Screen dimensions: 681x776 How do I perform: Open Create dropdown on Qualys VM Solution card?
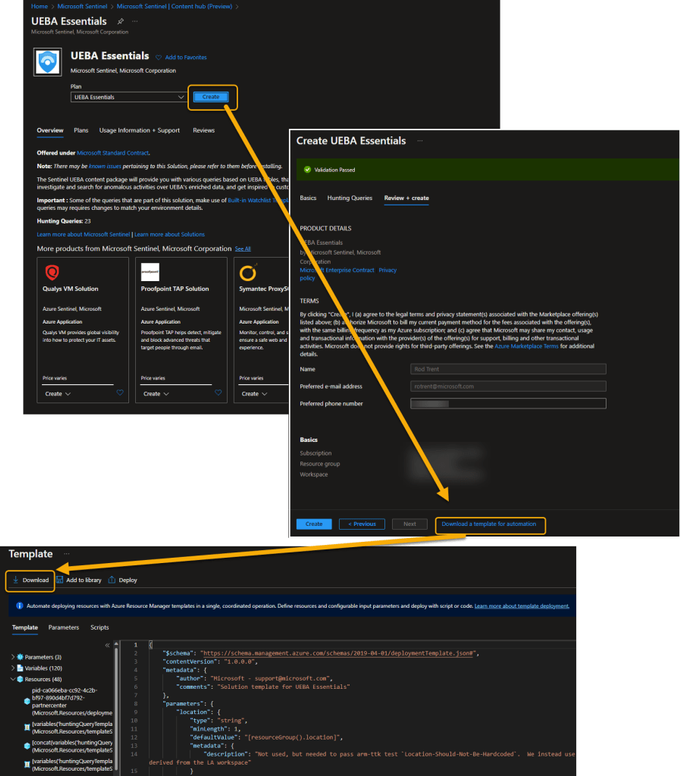[x=58, y=394]
